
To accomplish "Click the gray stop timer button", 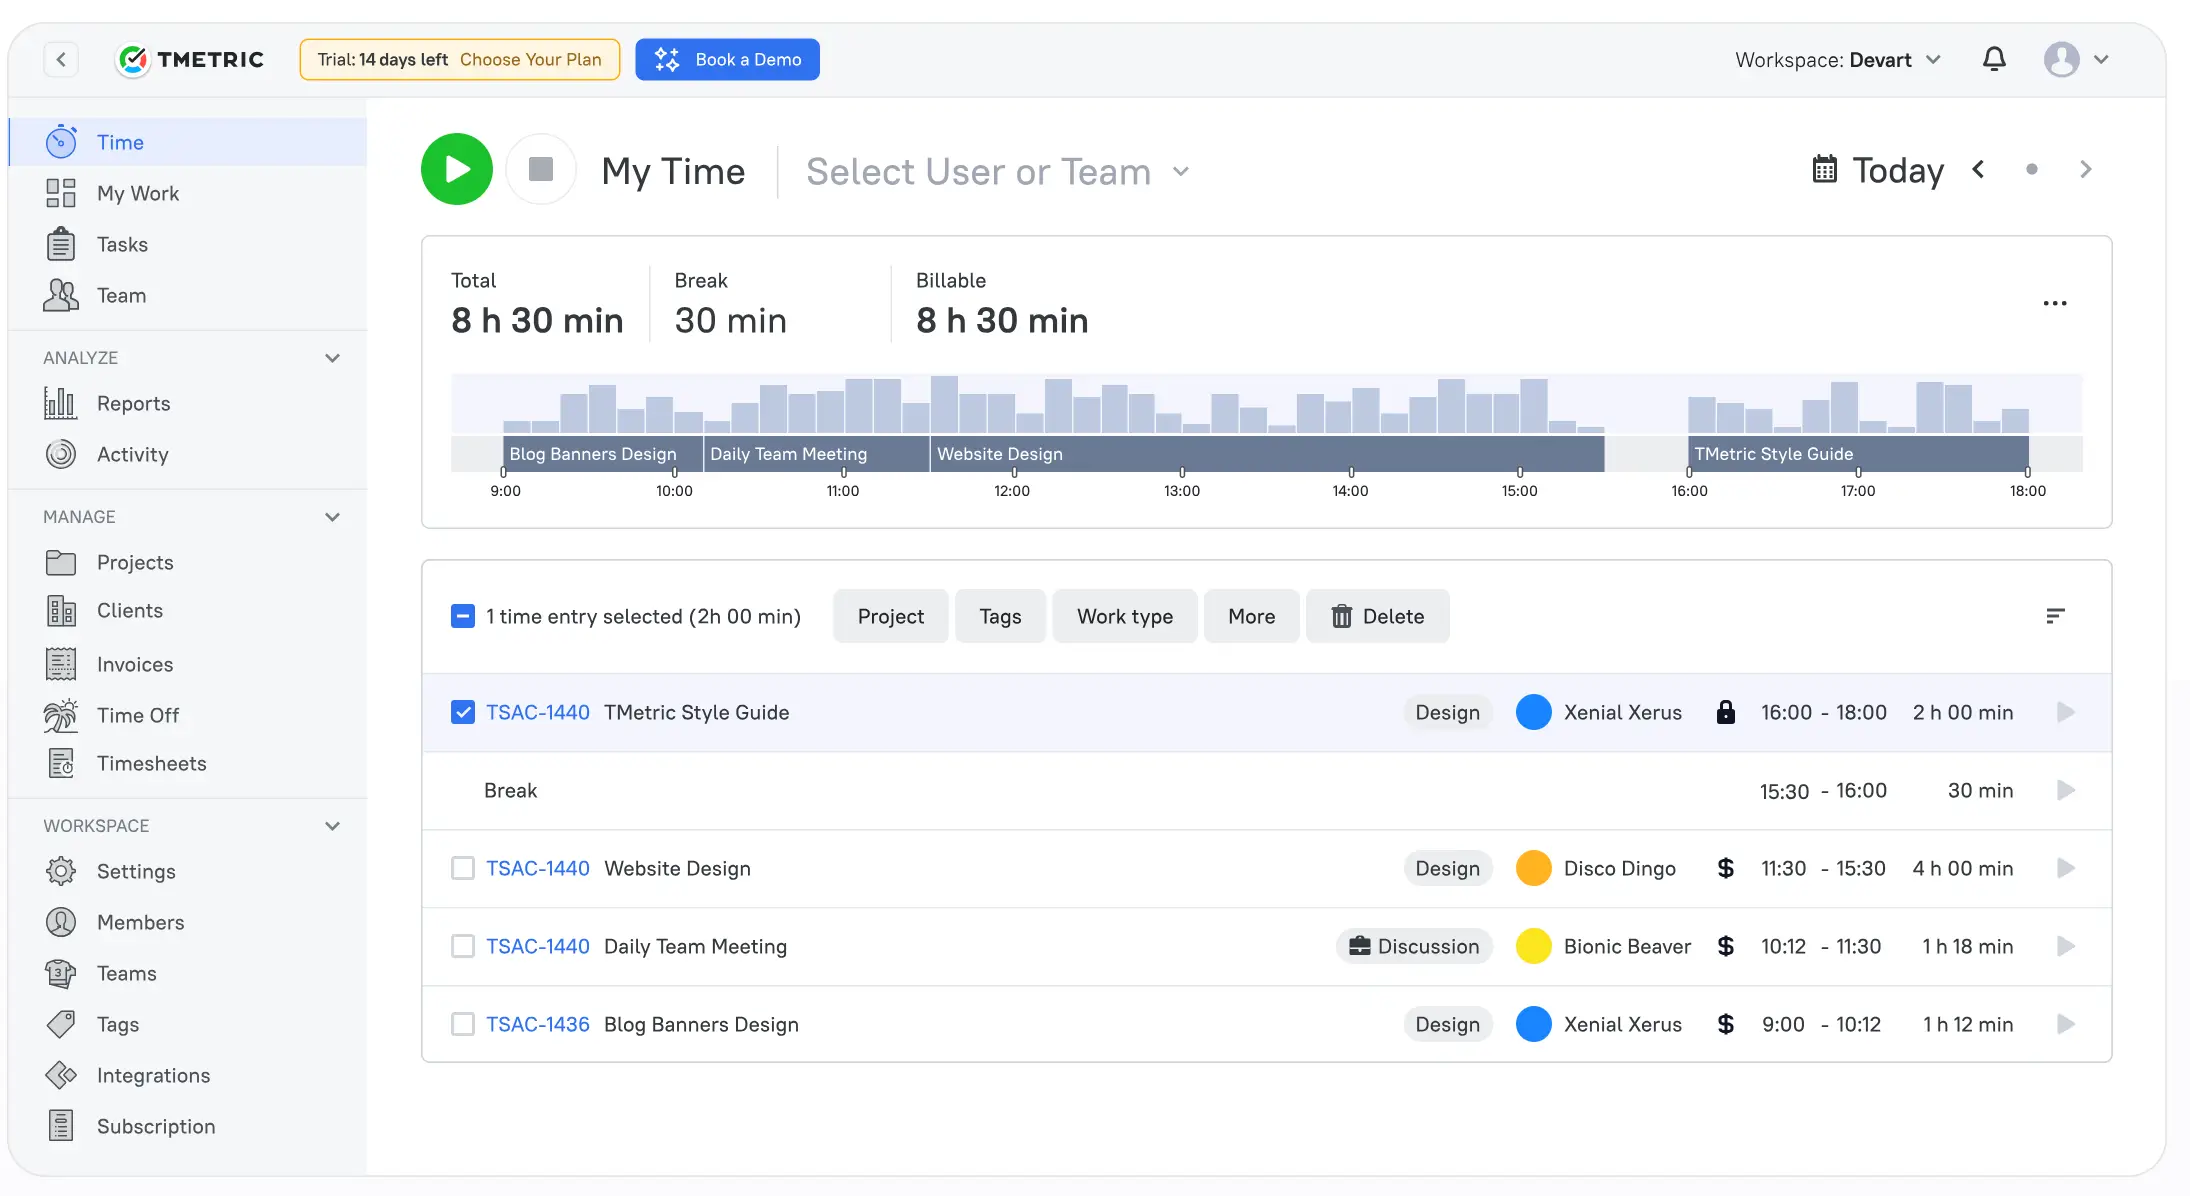I will [541, 169].
